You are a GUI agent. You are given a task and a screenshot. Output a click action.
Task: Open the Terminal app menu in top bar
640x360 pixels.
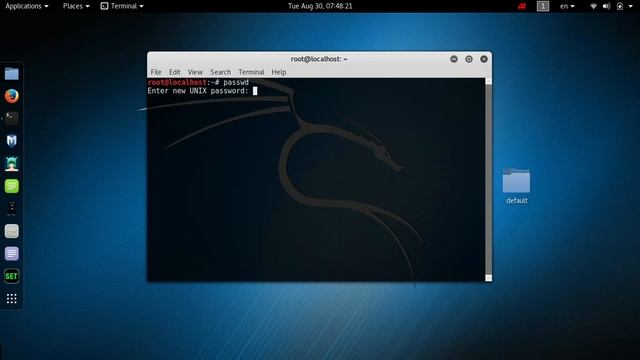tap(122, 6)
